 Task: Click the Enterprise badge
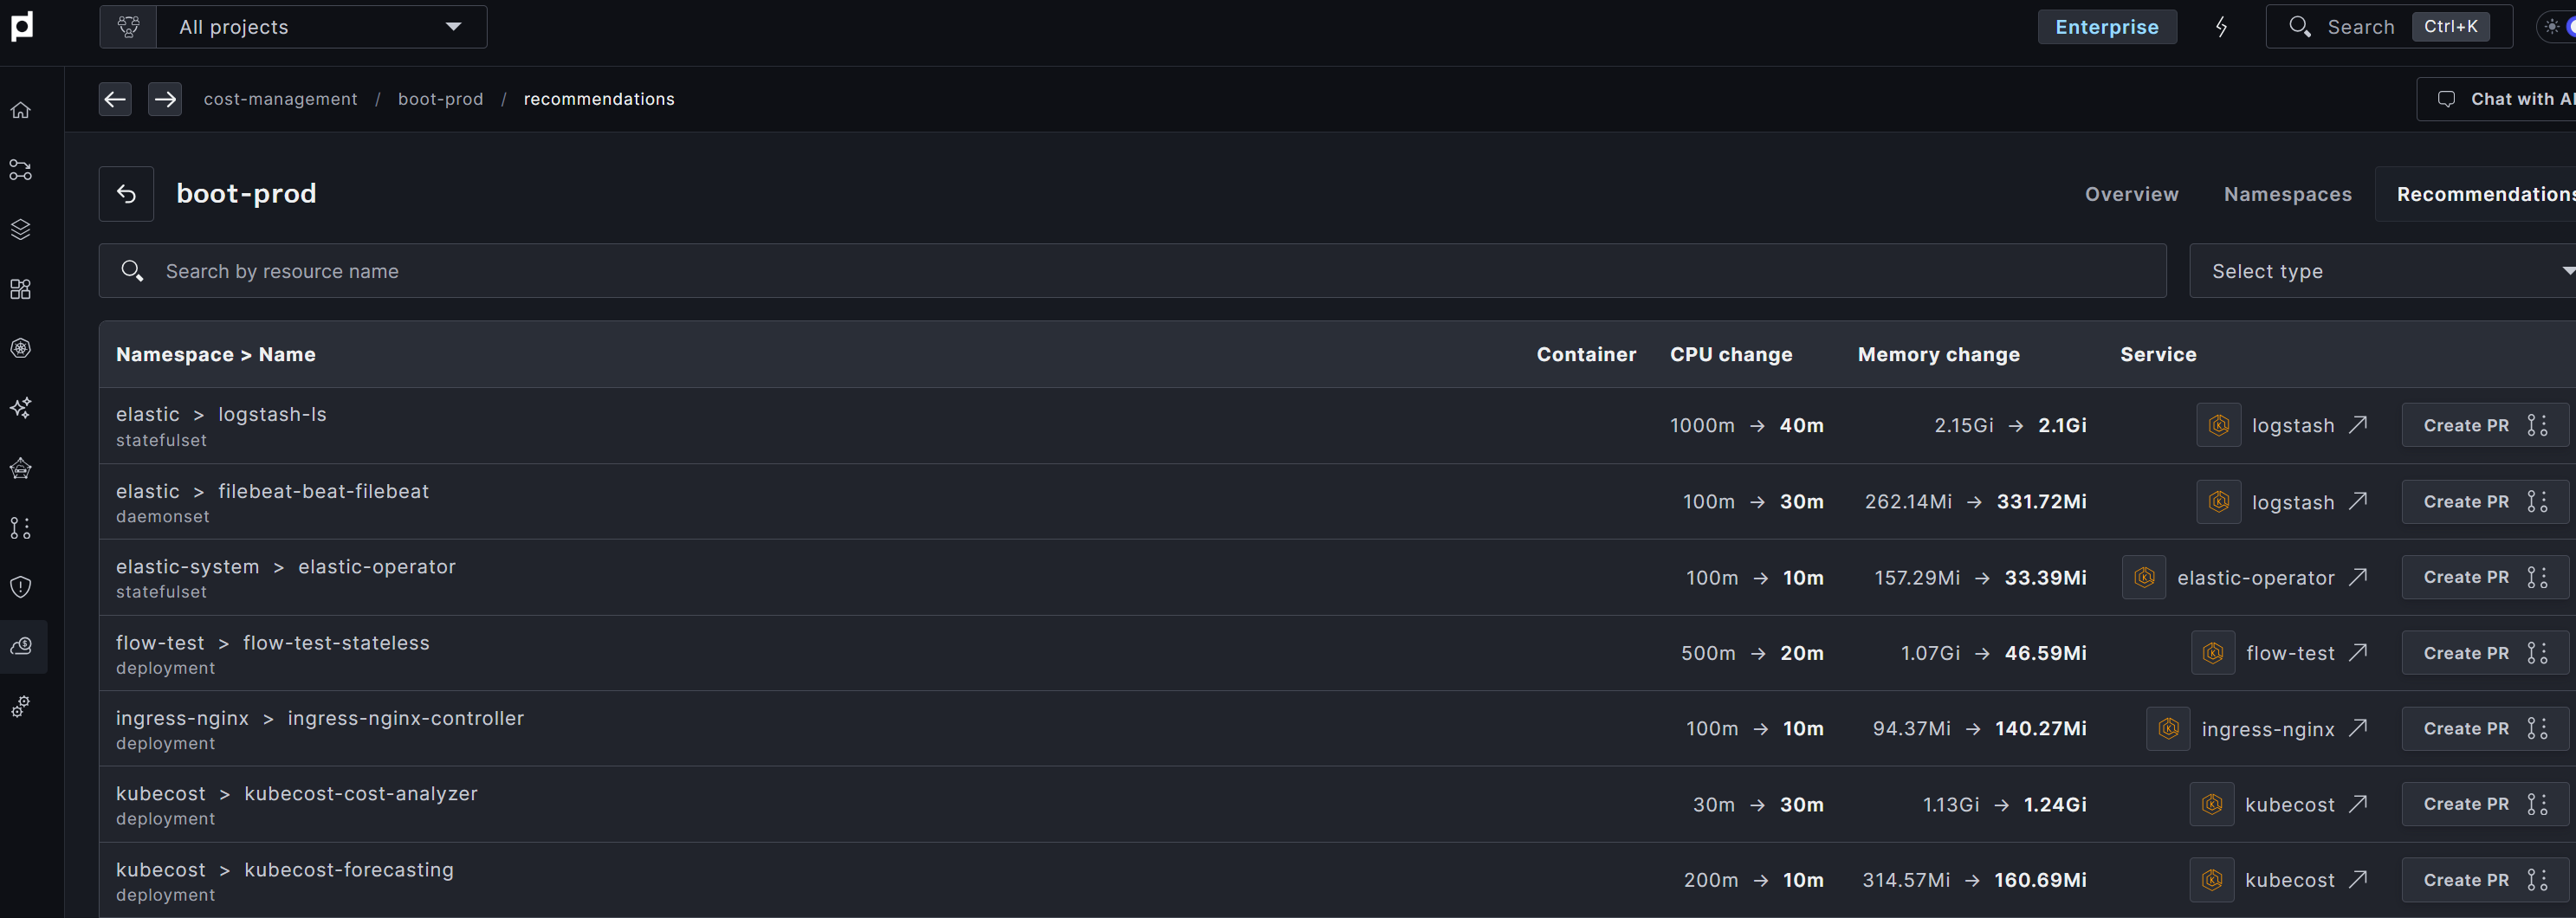2107,27
